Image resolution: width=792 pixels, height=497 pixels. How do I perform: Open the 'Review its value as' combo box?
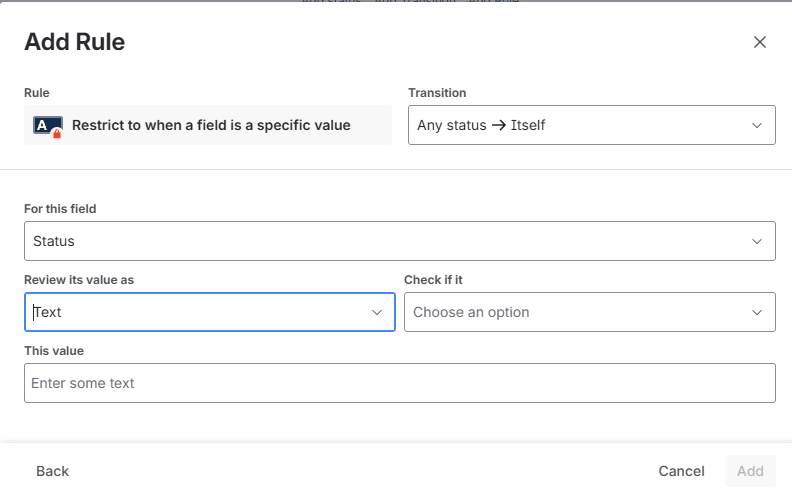coord(210,312)
